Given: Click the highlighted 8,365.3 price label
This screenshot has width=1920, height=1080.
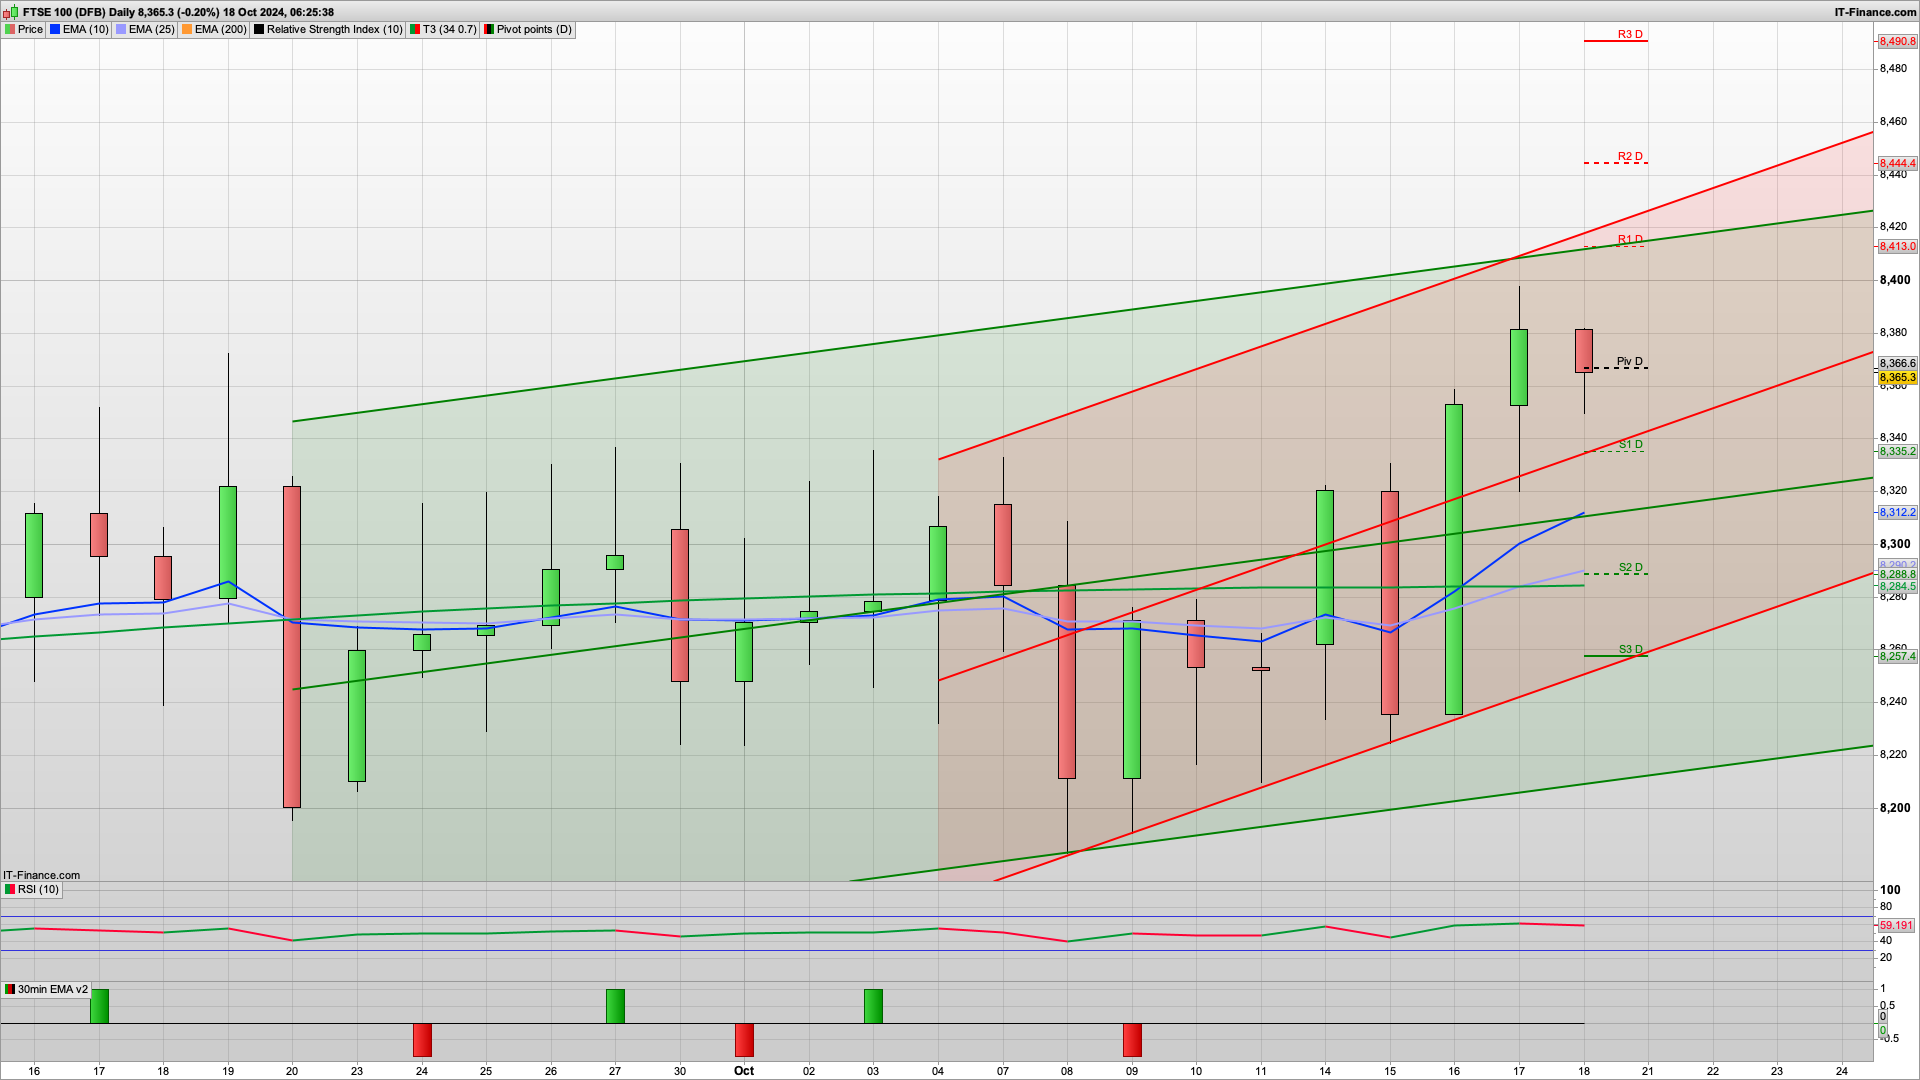Looking at the screenshot, I should coord(1896,378).
